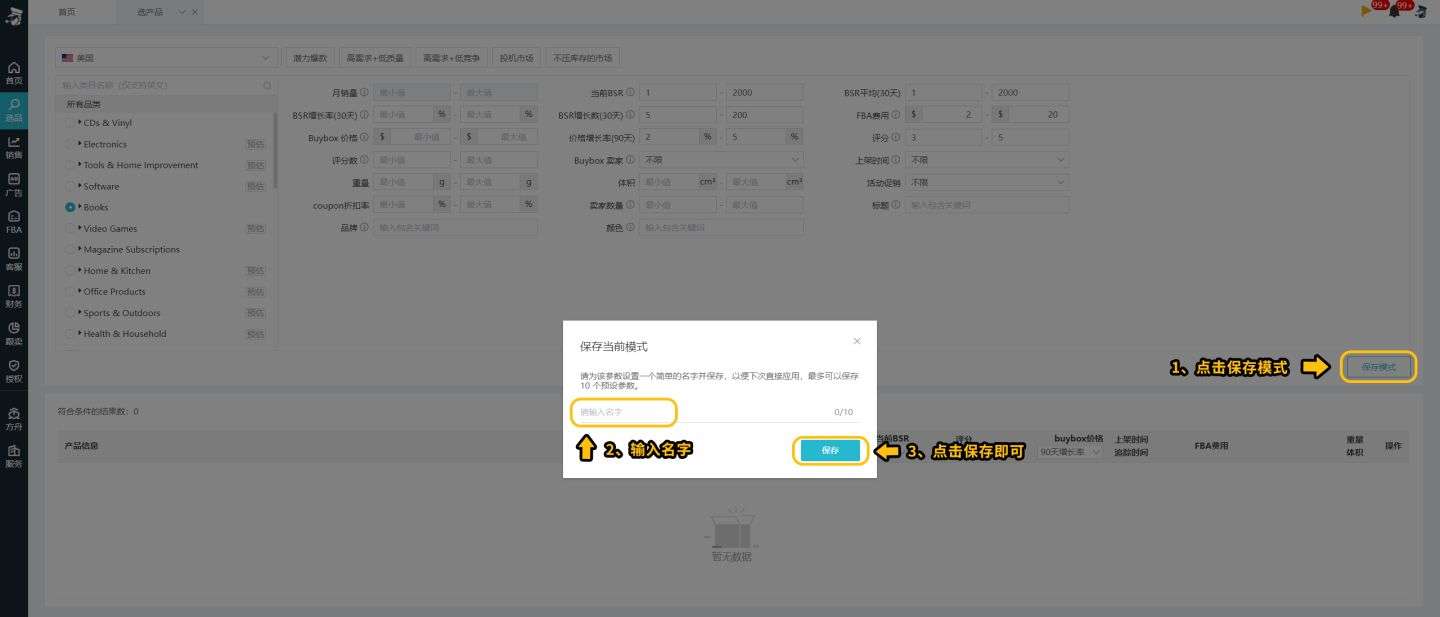
Task: Click info icon next to FBA费用
Action: [896, 115]
